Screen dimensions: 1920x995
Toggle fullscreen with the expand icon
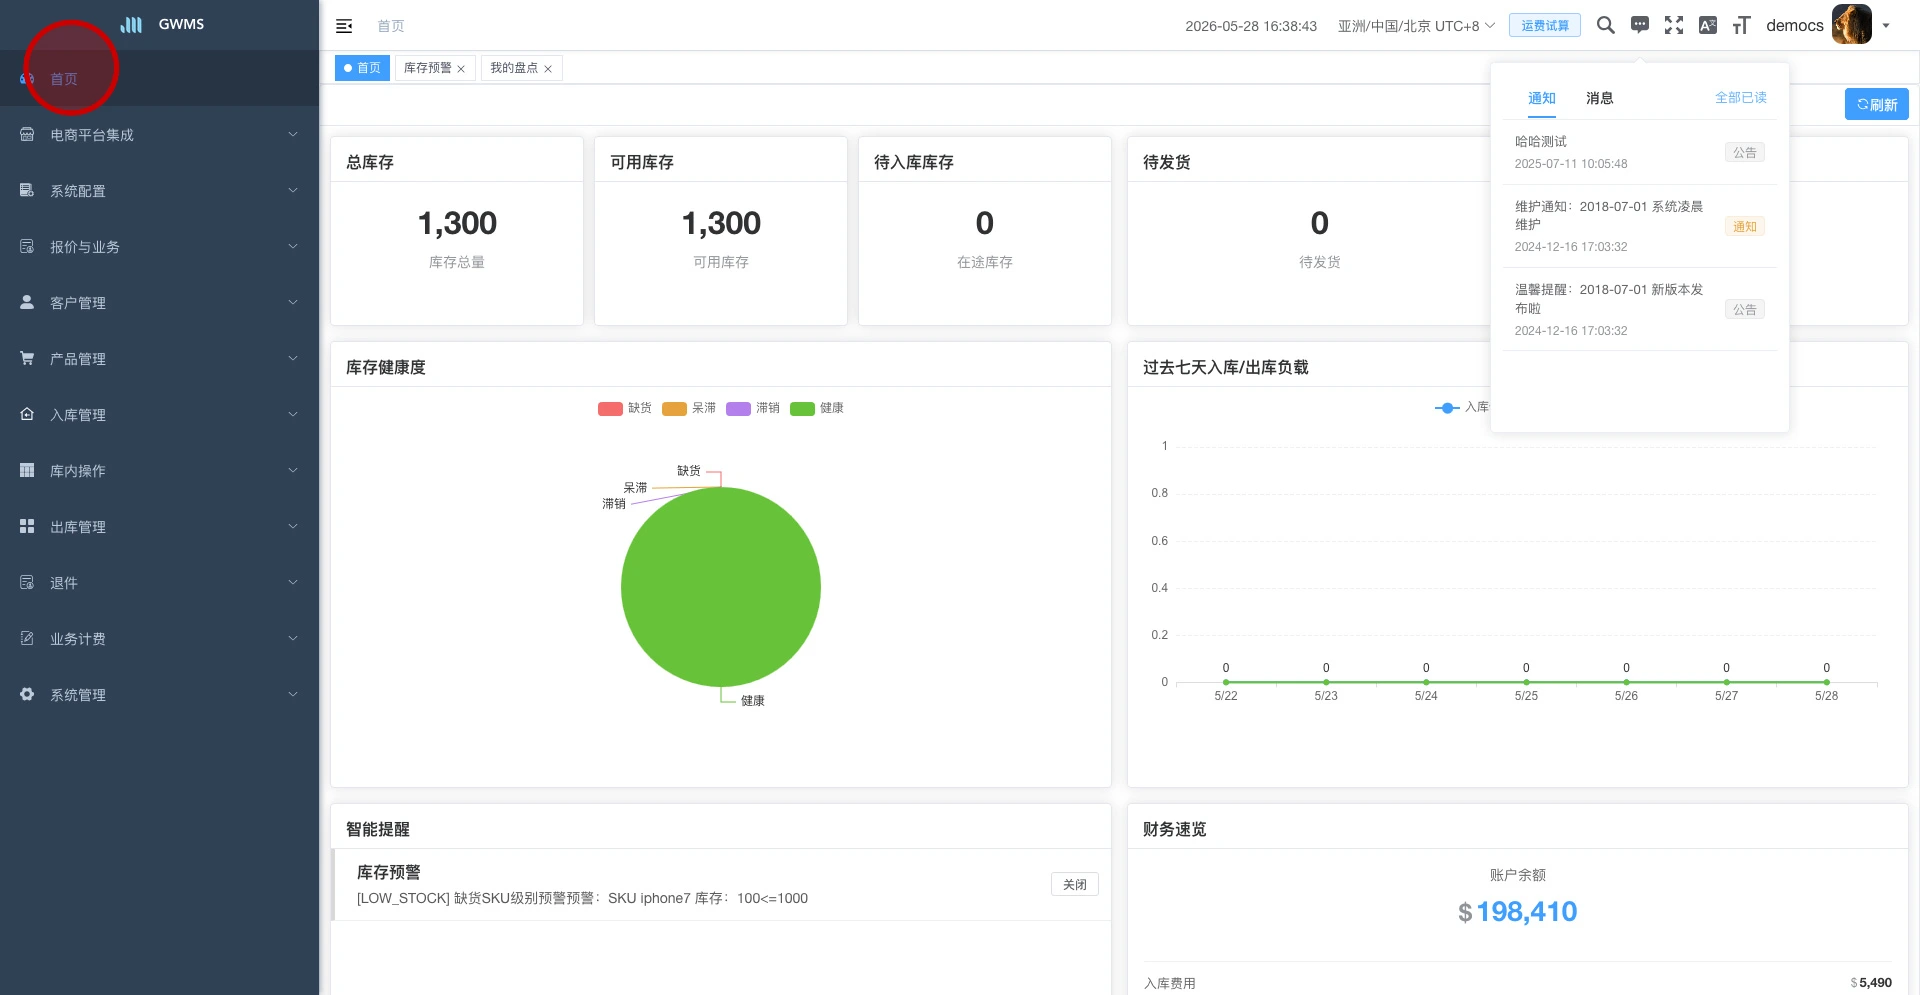tap(1674, 25)
